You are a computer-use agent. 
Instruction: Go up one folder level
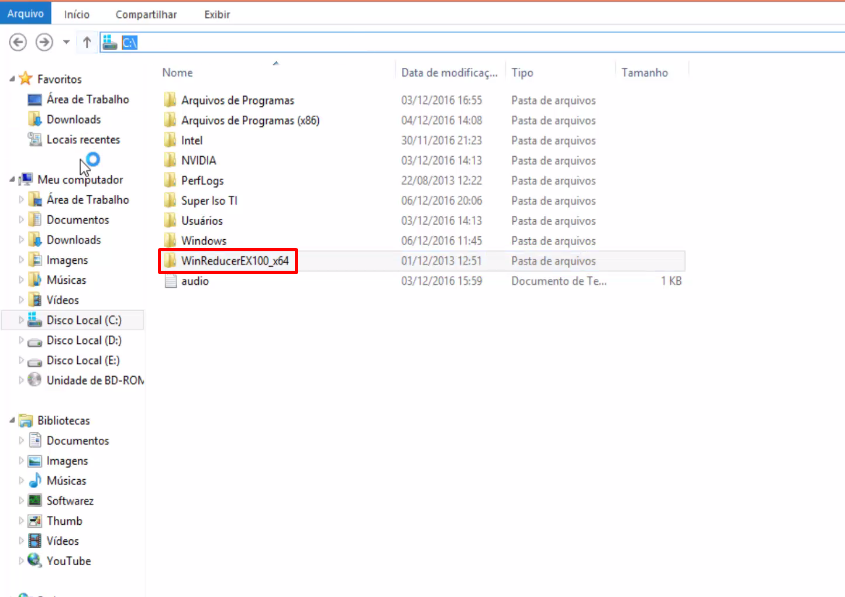[x=87, y=42]
